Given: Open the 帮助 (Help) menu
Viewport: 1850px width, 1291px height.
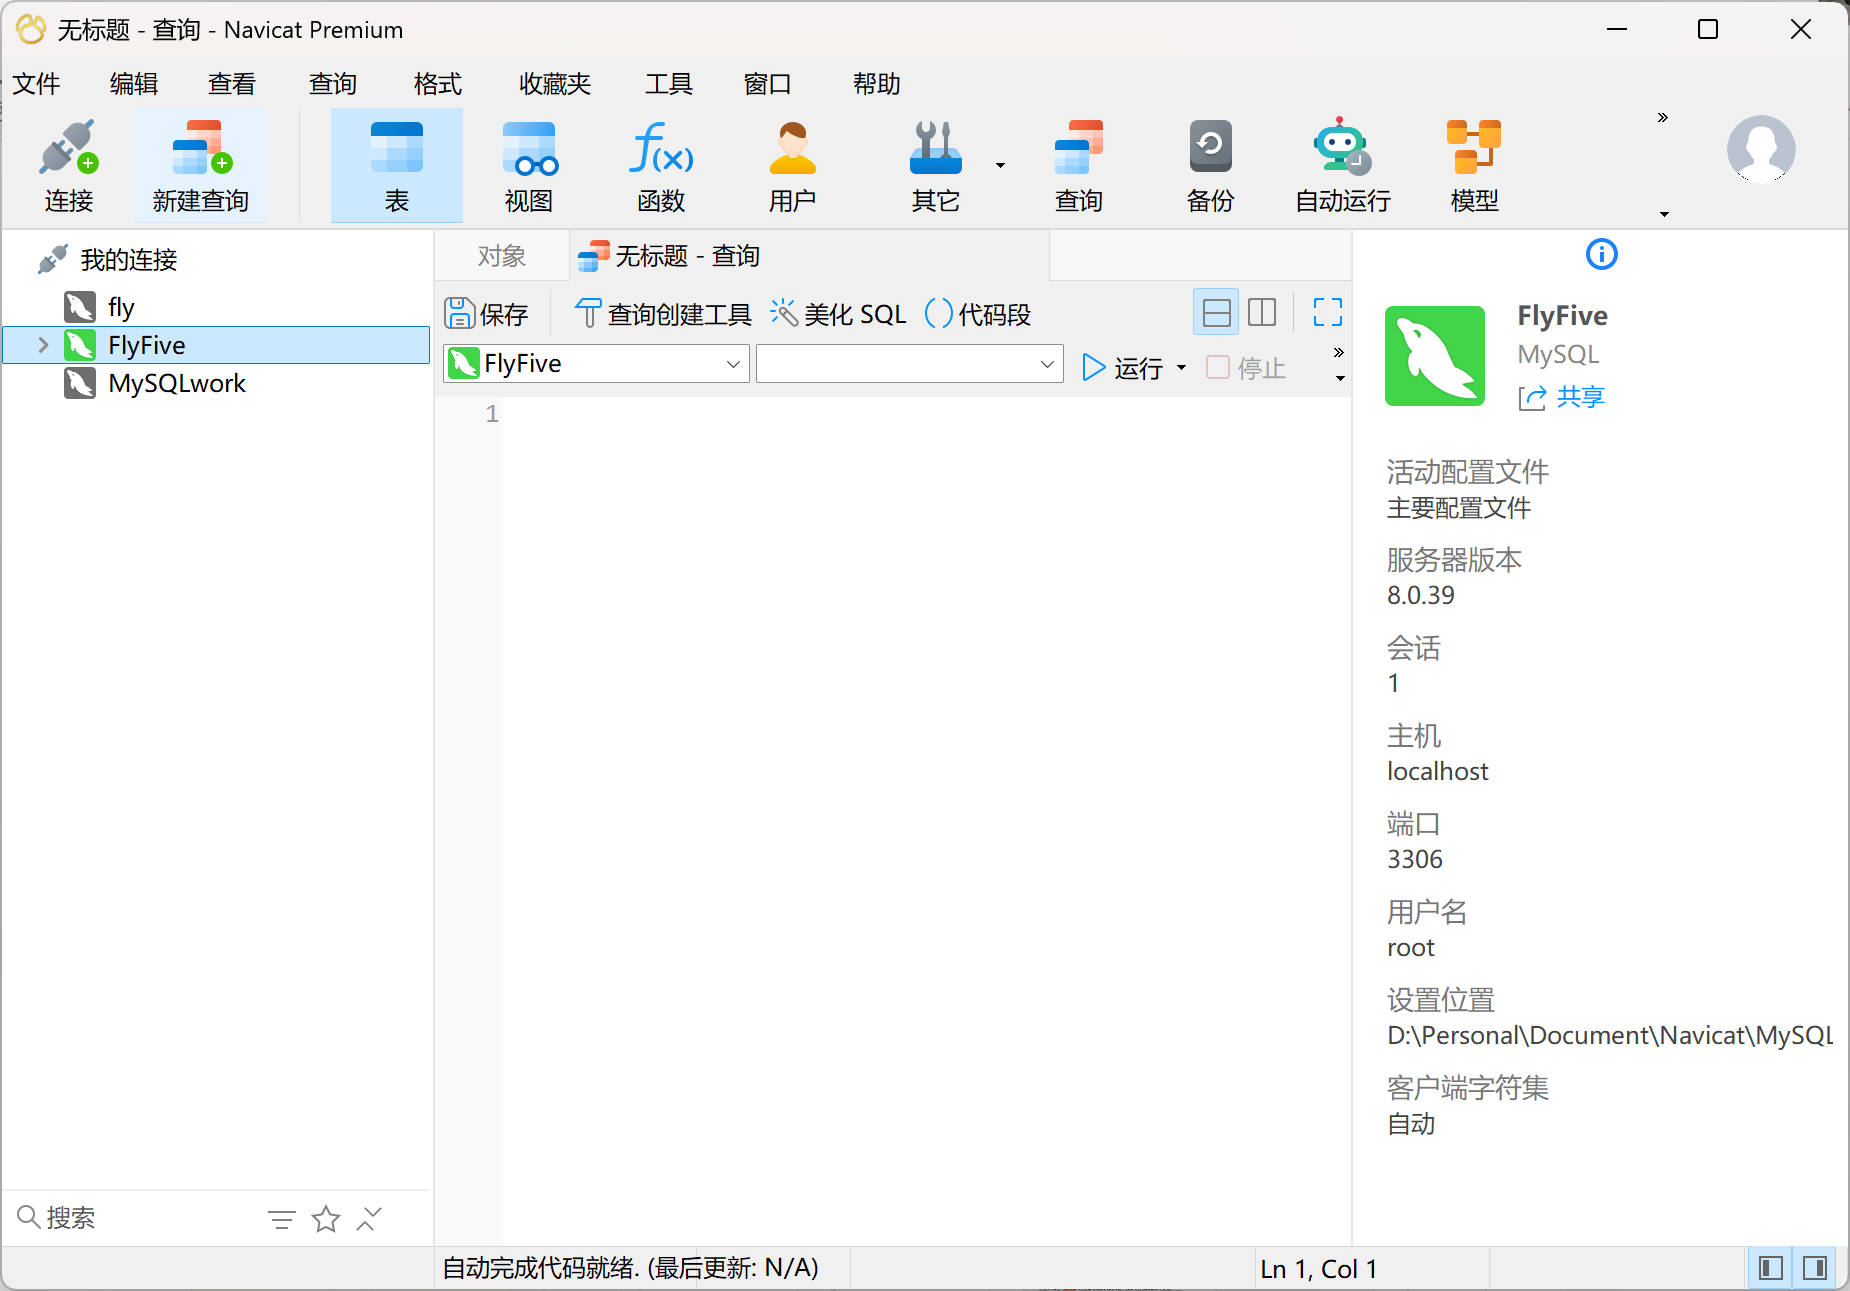Looking at the screenshot, I should coord(877,84).
